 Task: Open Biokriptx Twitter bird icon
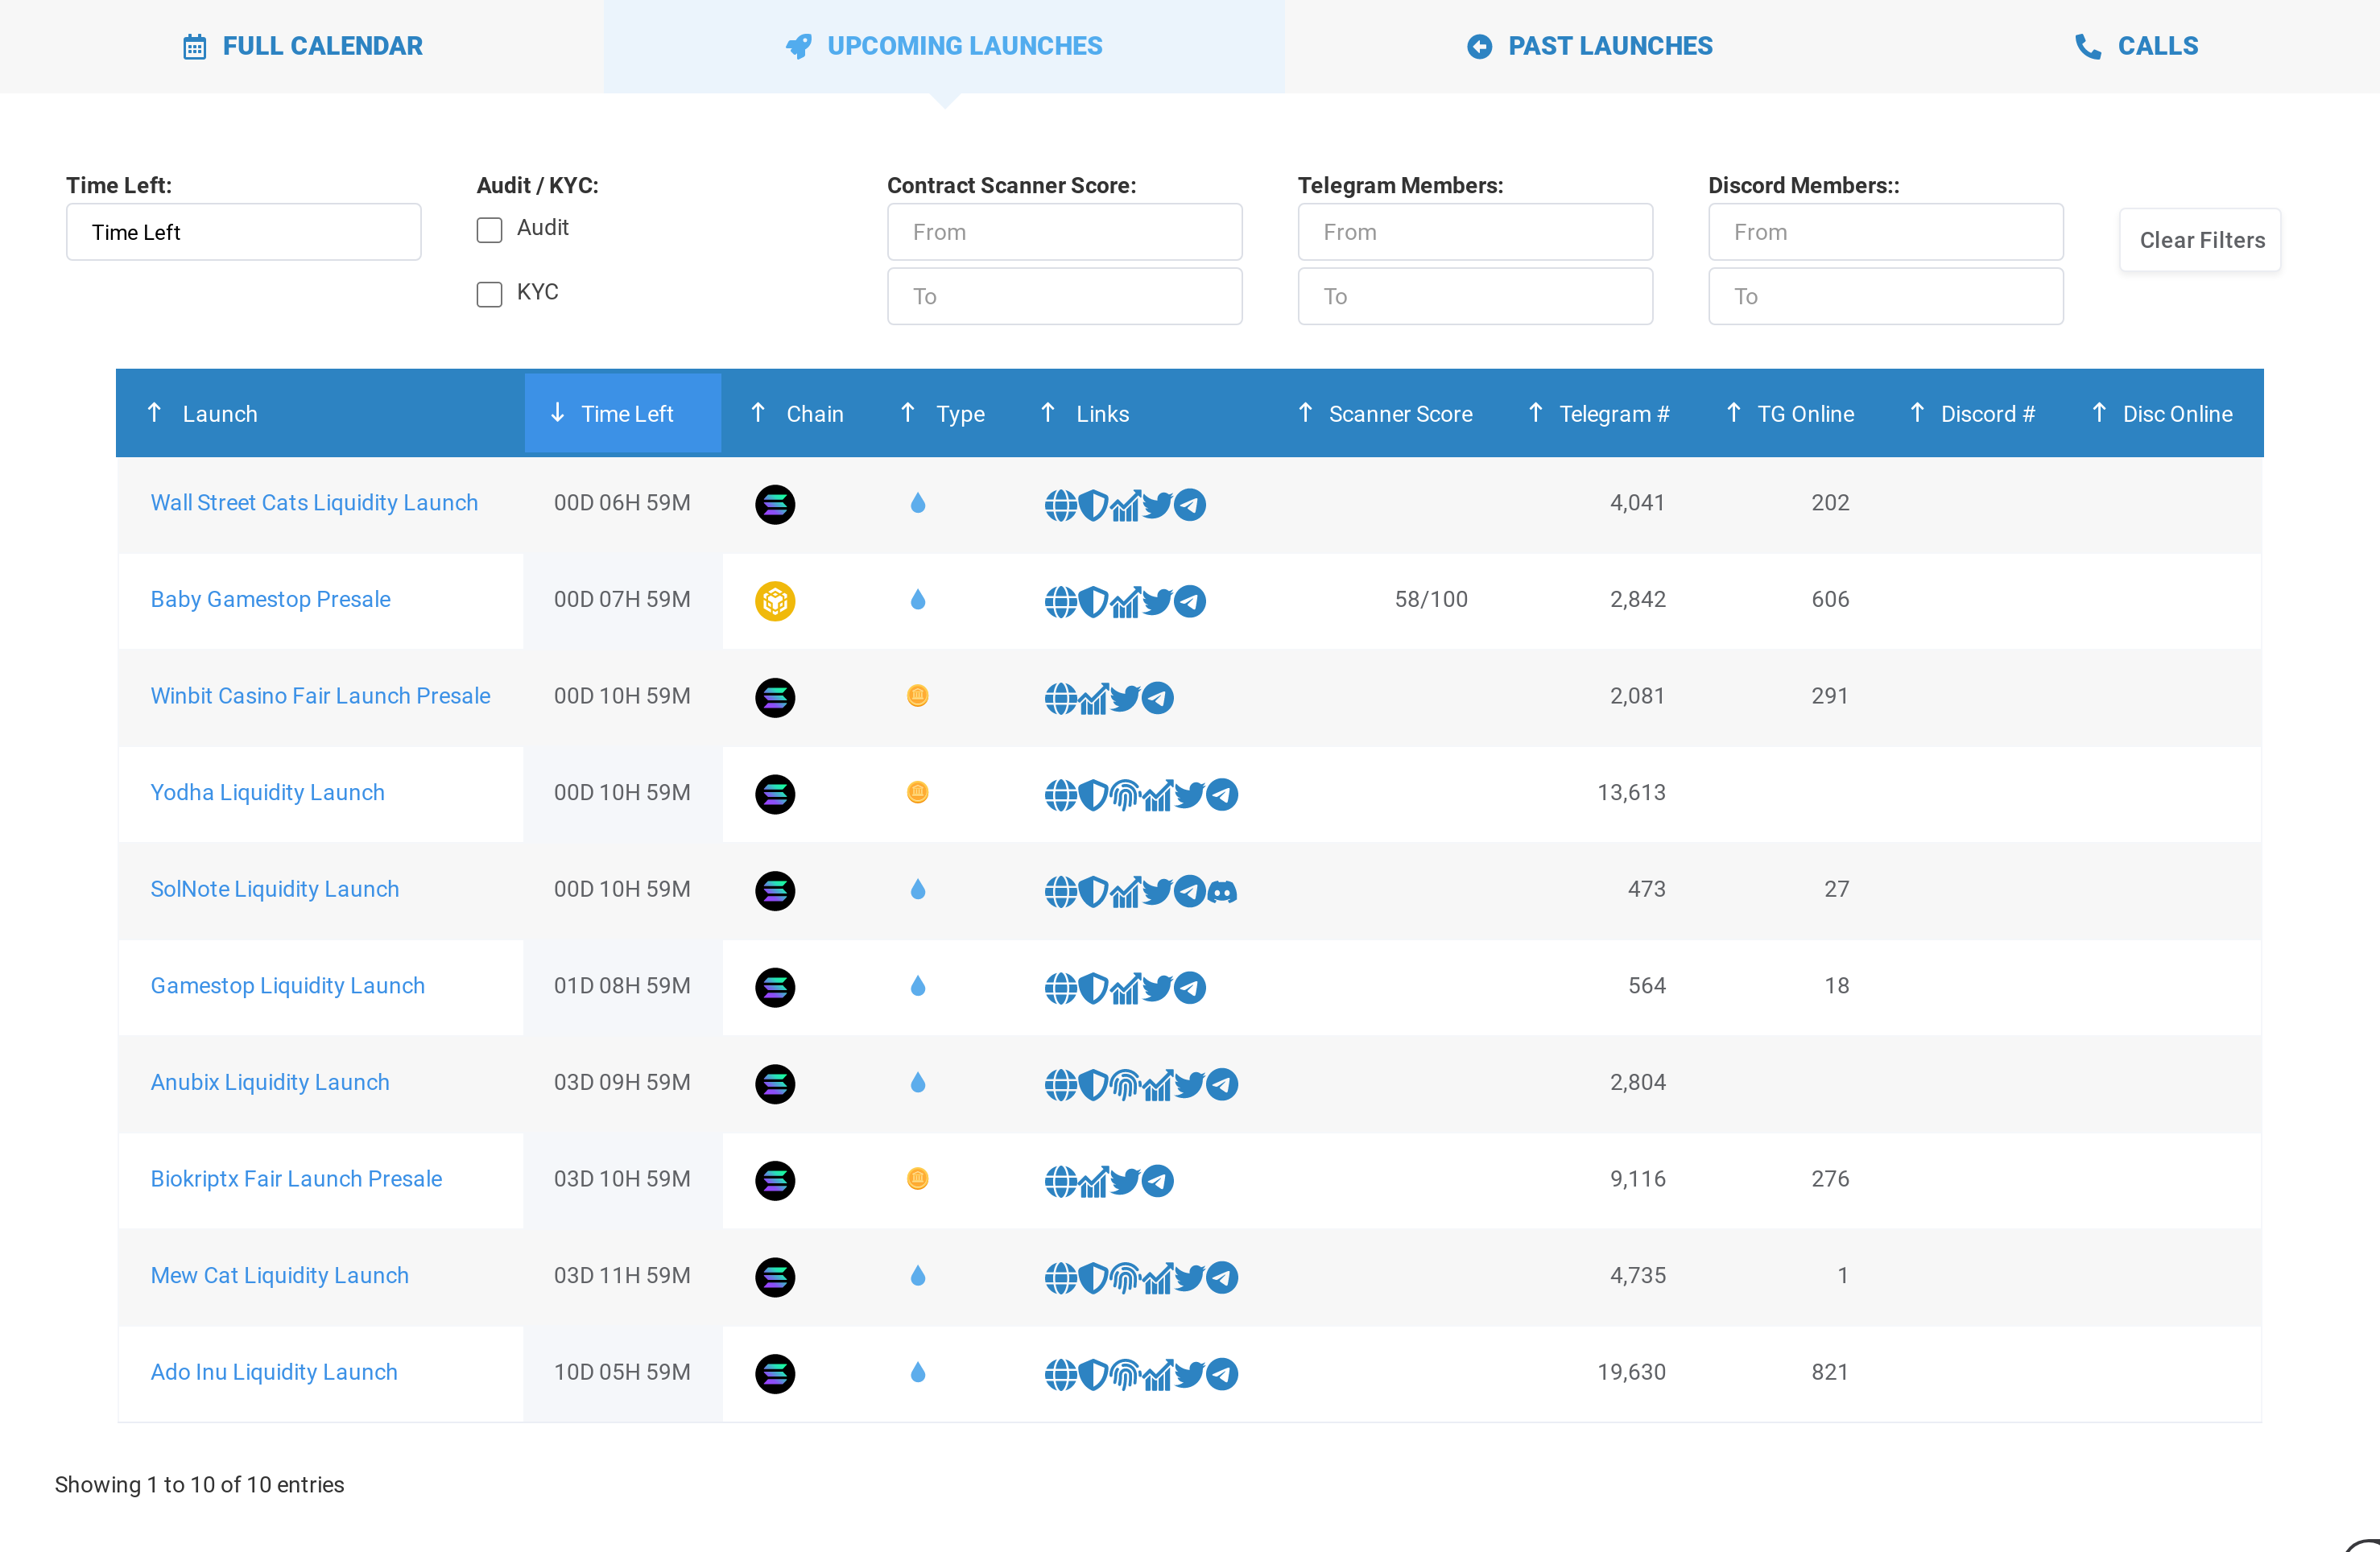tap(1125, 1181)
